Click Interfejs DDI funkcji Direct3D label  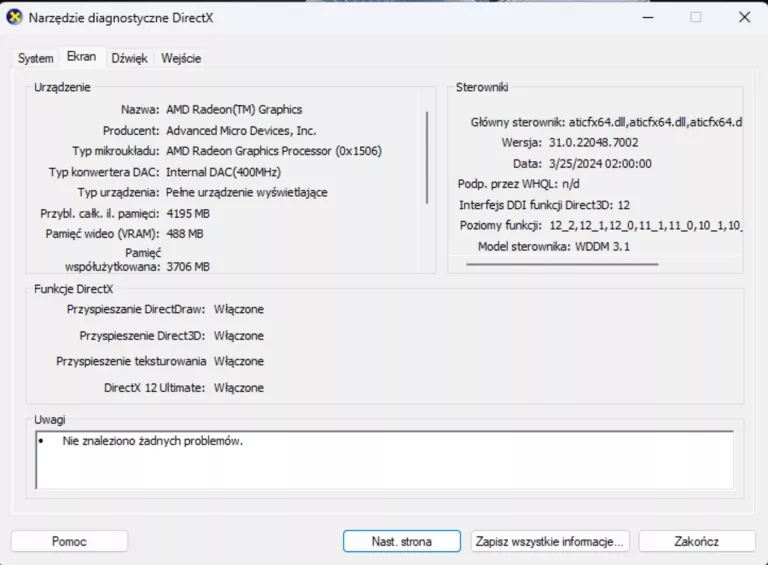(x=536, y=205)
